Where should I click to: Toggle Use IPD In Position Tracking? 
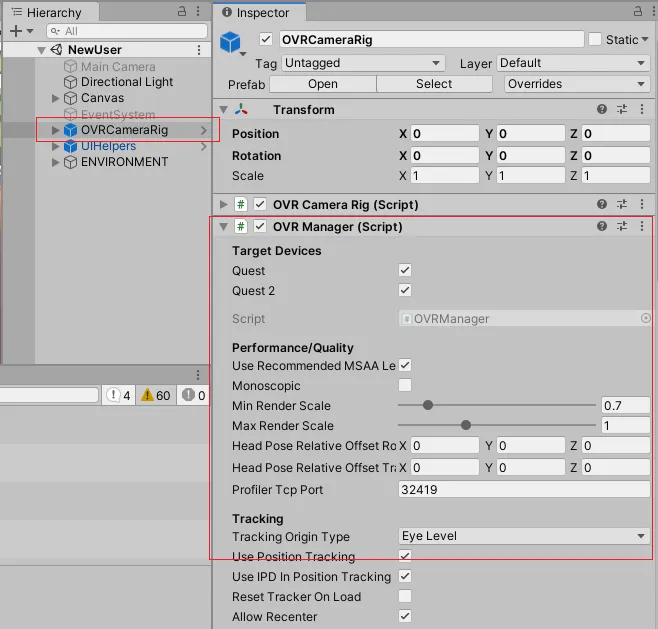click(x=405, y=576)
